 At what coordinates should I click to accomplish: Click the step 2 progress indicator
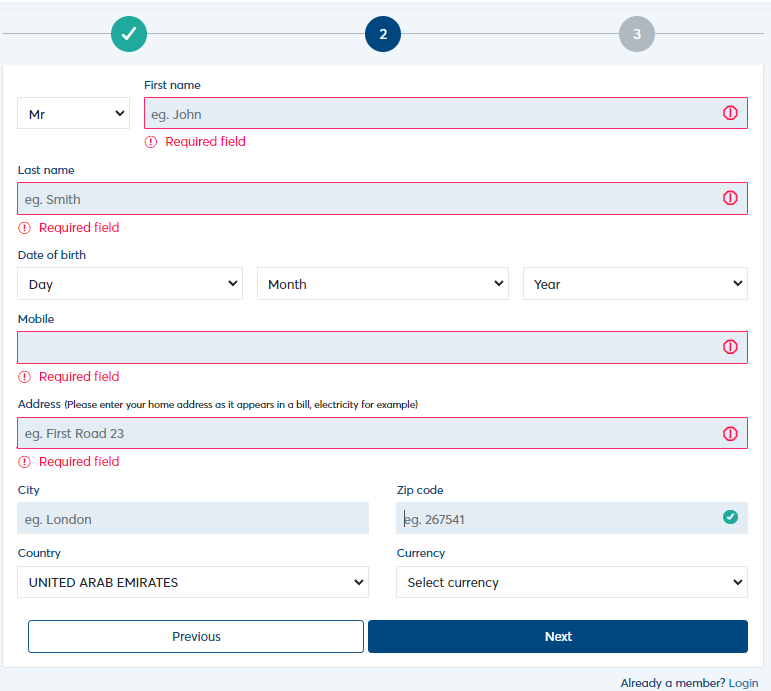click(x=383, y=34)
